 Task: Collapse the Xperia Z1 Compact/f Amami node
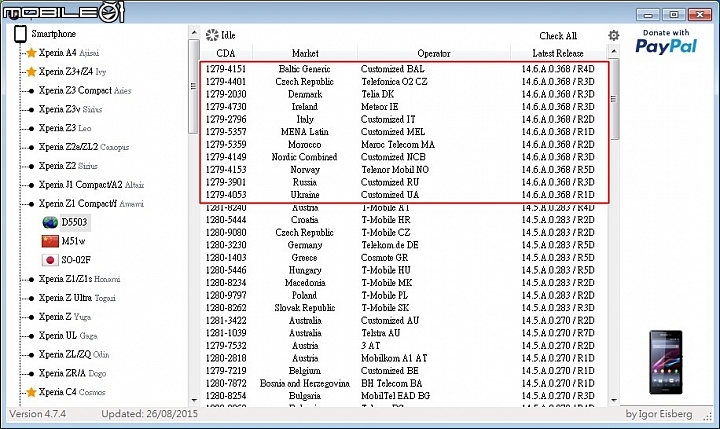[x=31, y=203]
